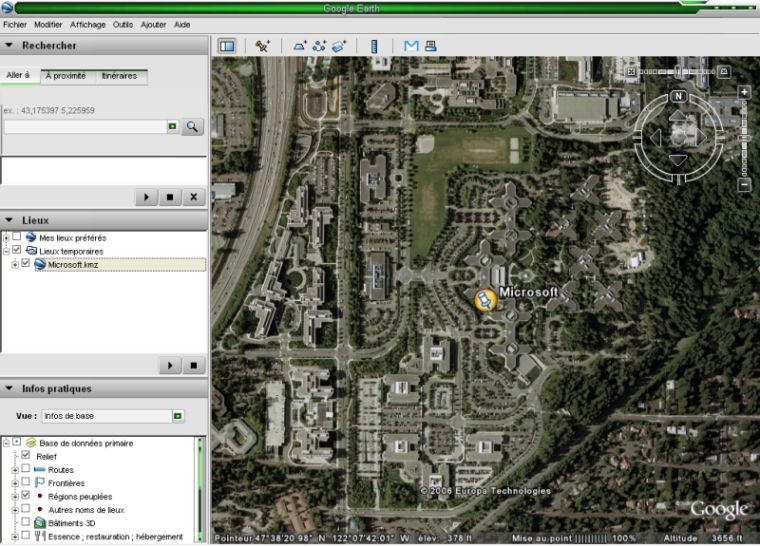
Task: Collapse the Infos pratiques panel triangle
Action: point(8,389)
